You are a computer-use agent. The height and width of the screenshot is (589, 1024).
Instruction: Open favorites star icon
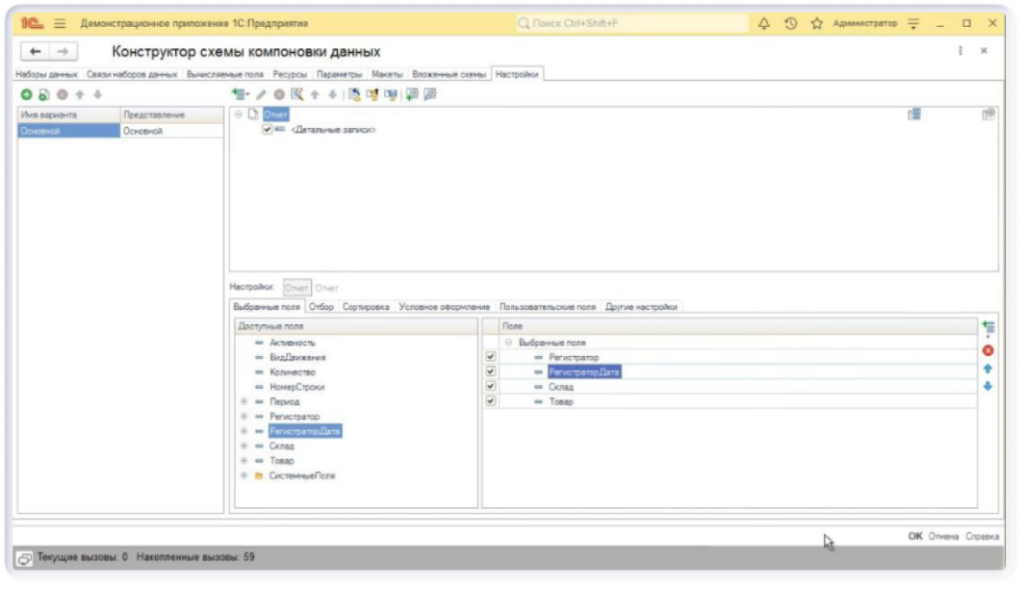[x=816, y=23]
